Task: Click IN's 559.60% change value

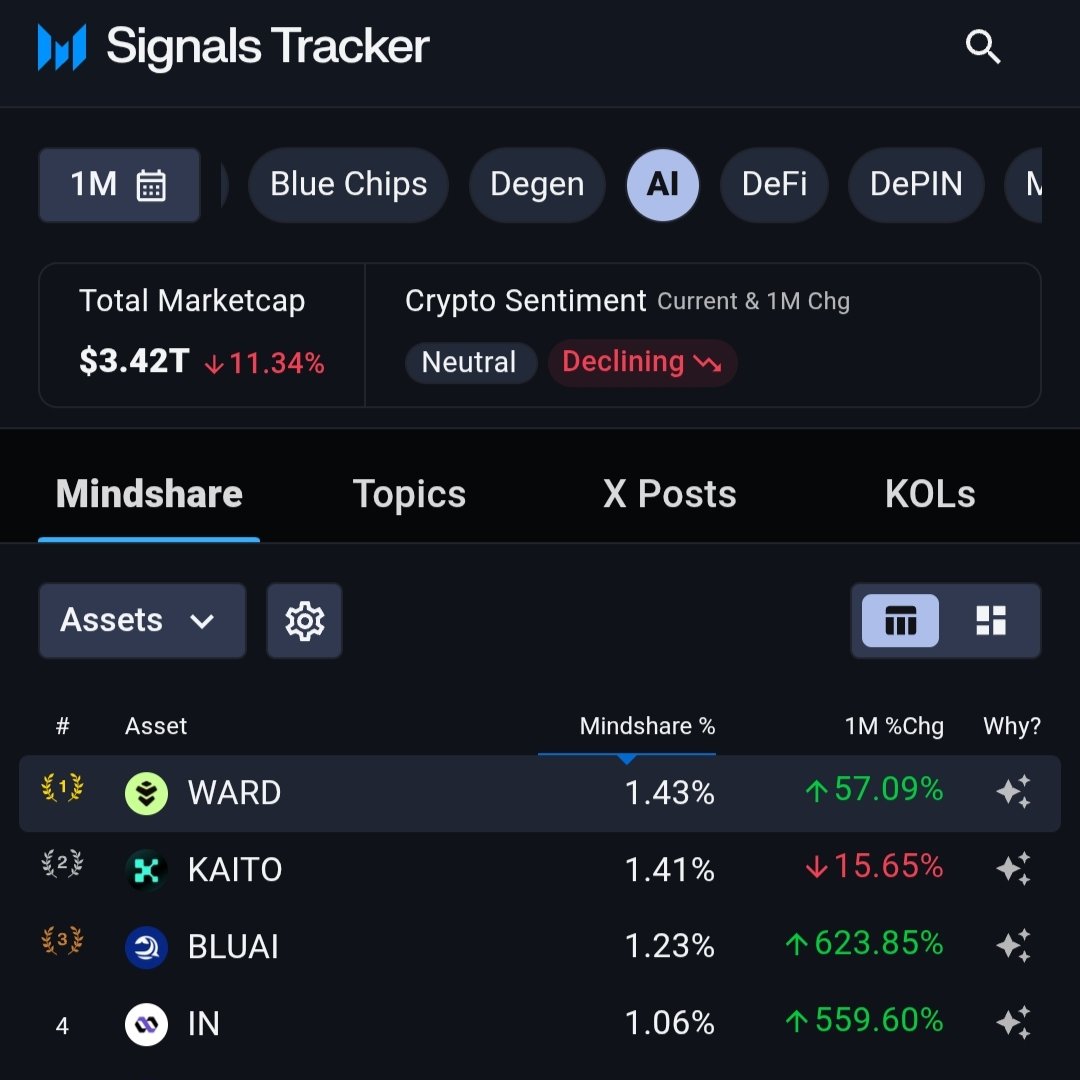Action: click(x=864, y=1021)
